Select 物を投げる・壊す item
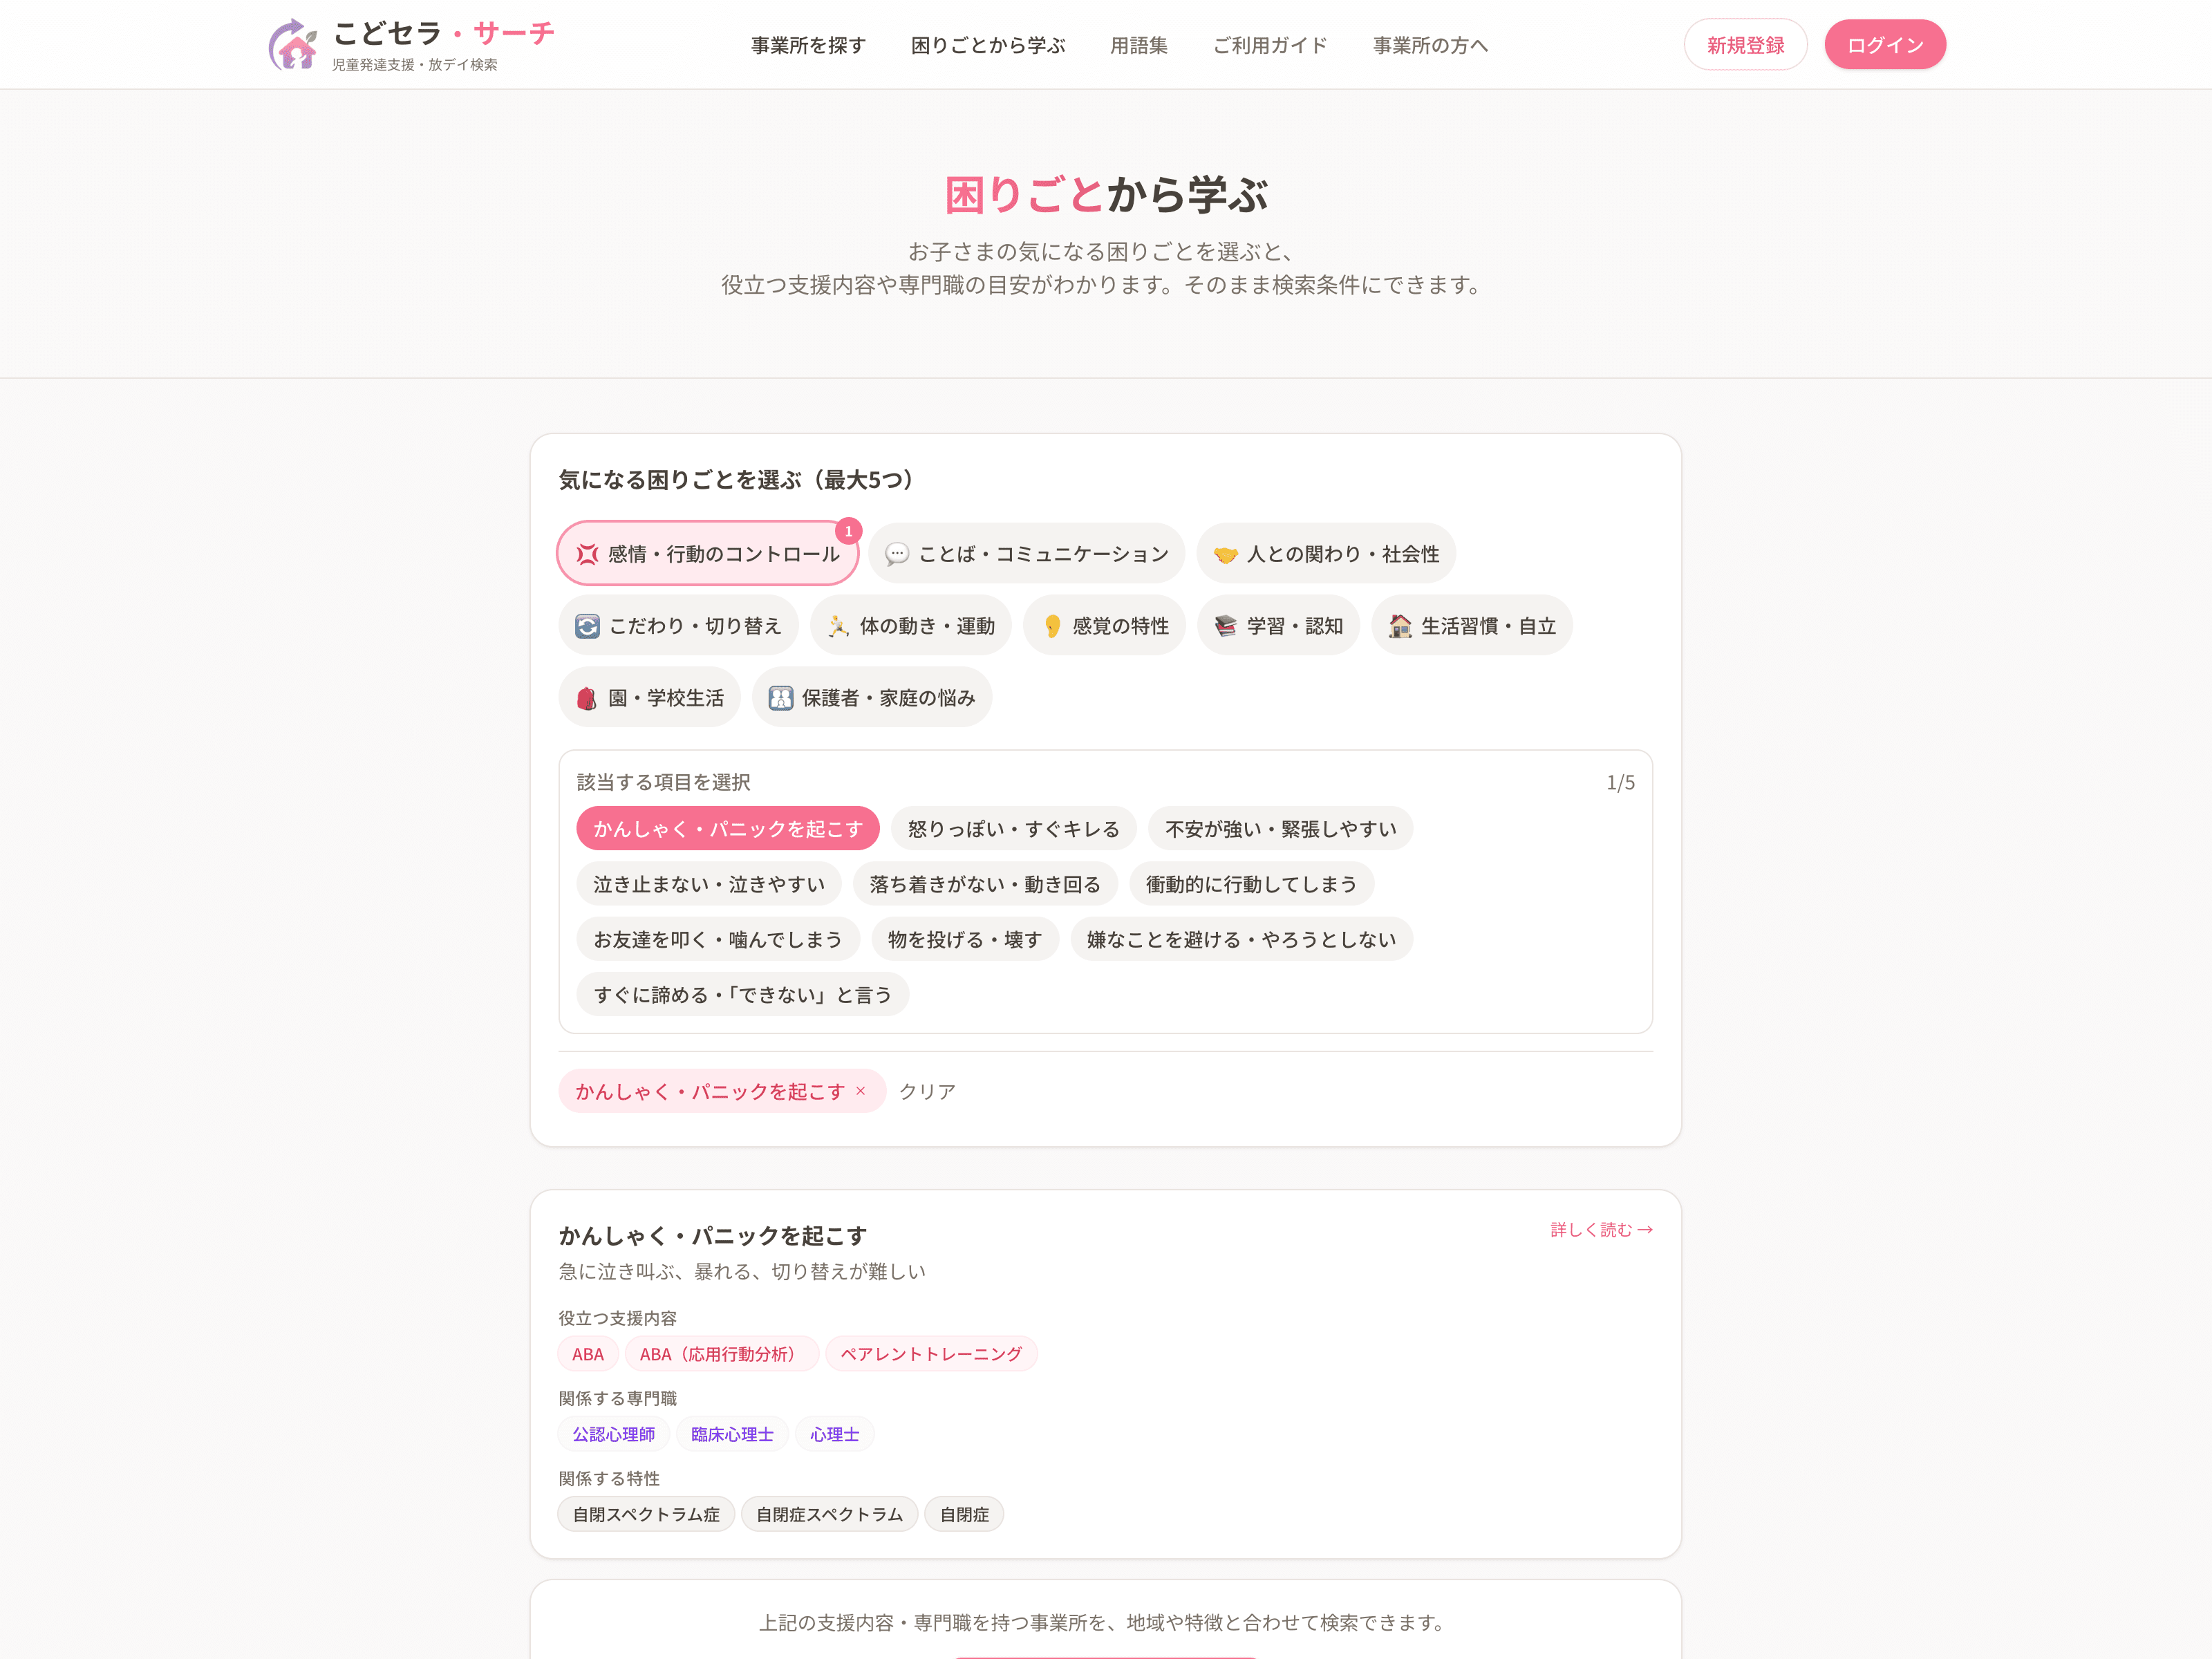The image size is (2212, 1659). point(964,939)
